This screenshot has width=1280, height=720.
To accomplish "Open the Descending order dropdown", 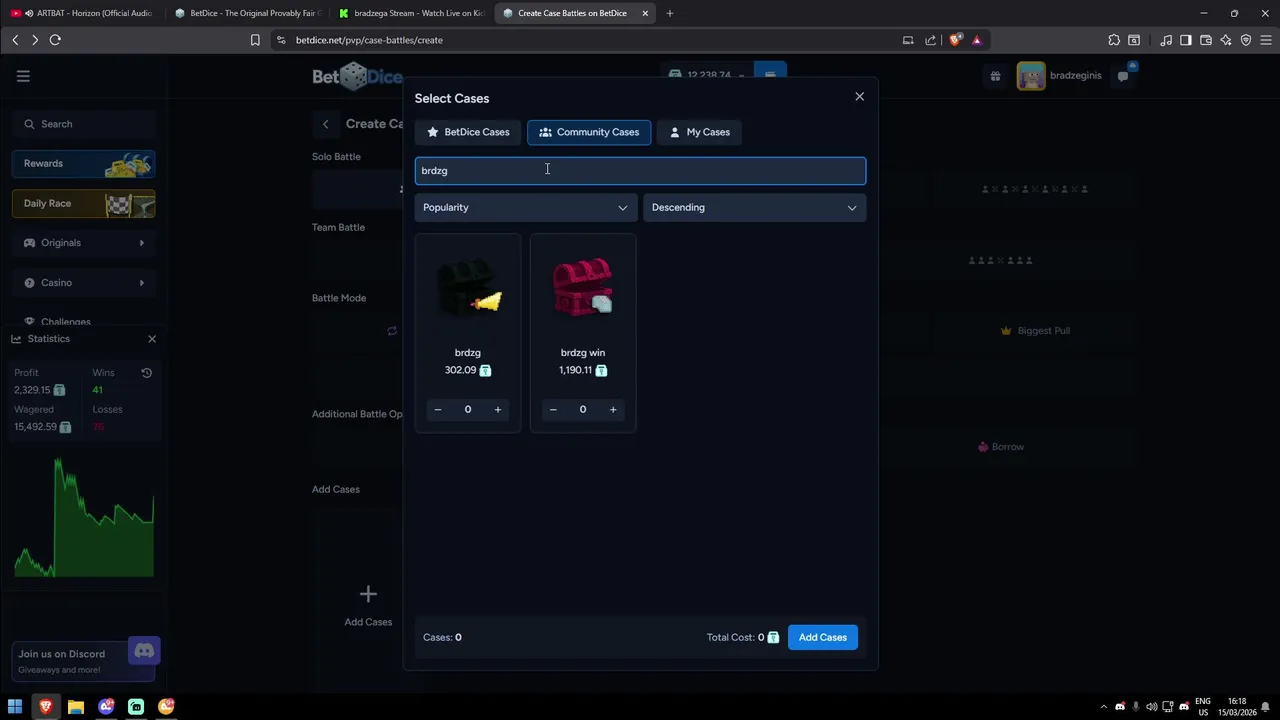I will click(754, 208).
